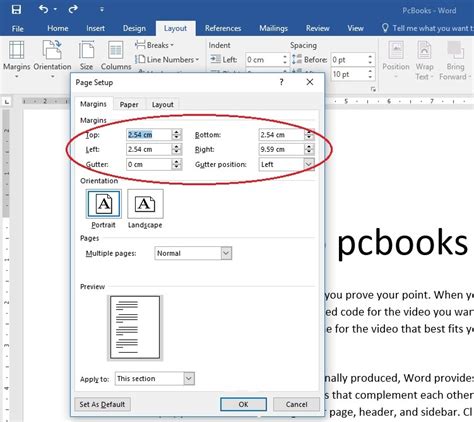Click the Set As Default button
Screen dimensions: 474x422
click(x=102, y=404)
